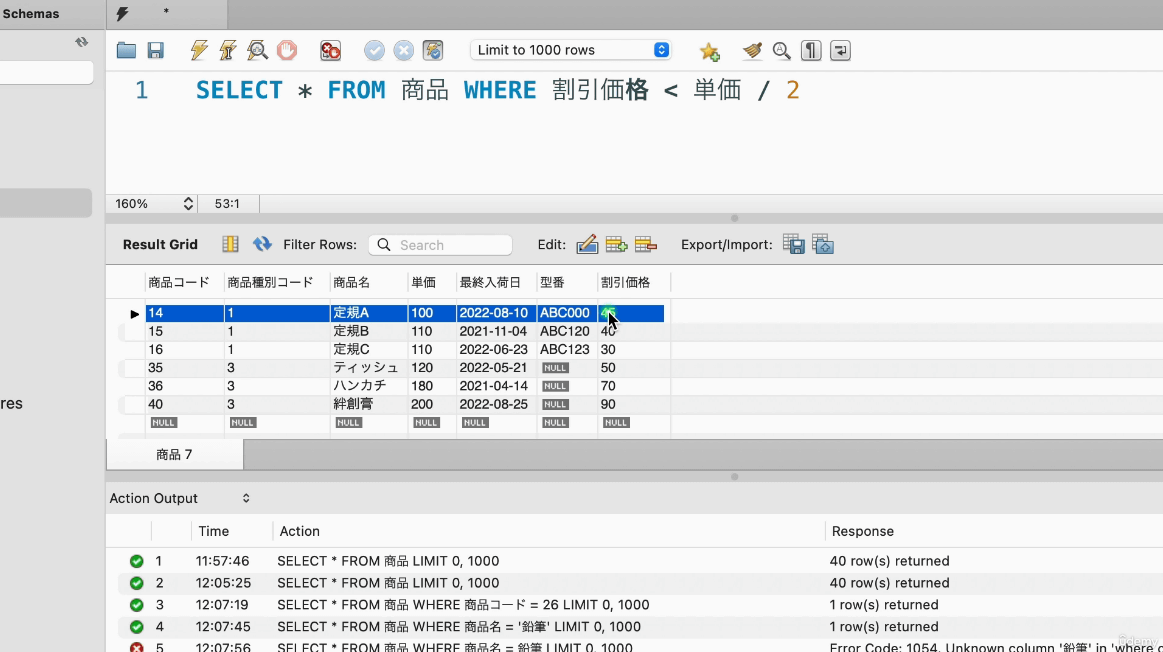Click the 商品名 column header
Viewport: 1163px width, 652px height.
pyautogui.click(x=352, y=282)
